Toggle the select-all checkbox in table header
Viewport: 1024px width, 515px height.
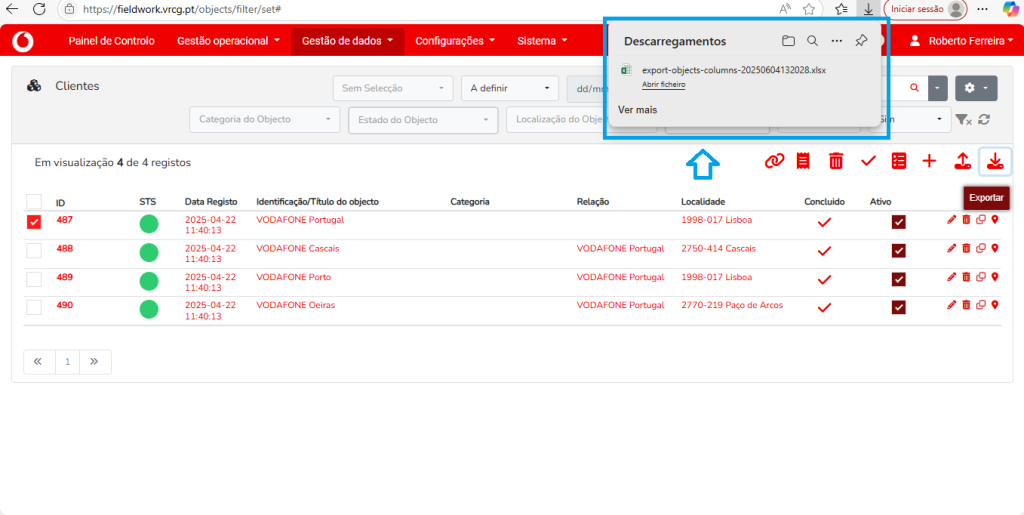tap(34, 202)
